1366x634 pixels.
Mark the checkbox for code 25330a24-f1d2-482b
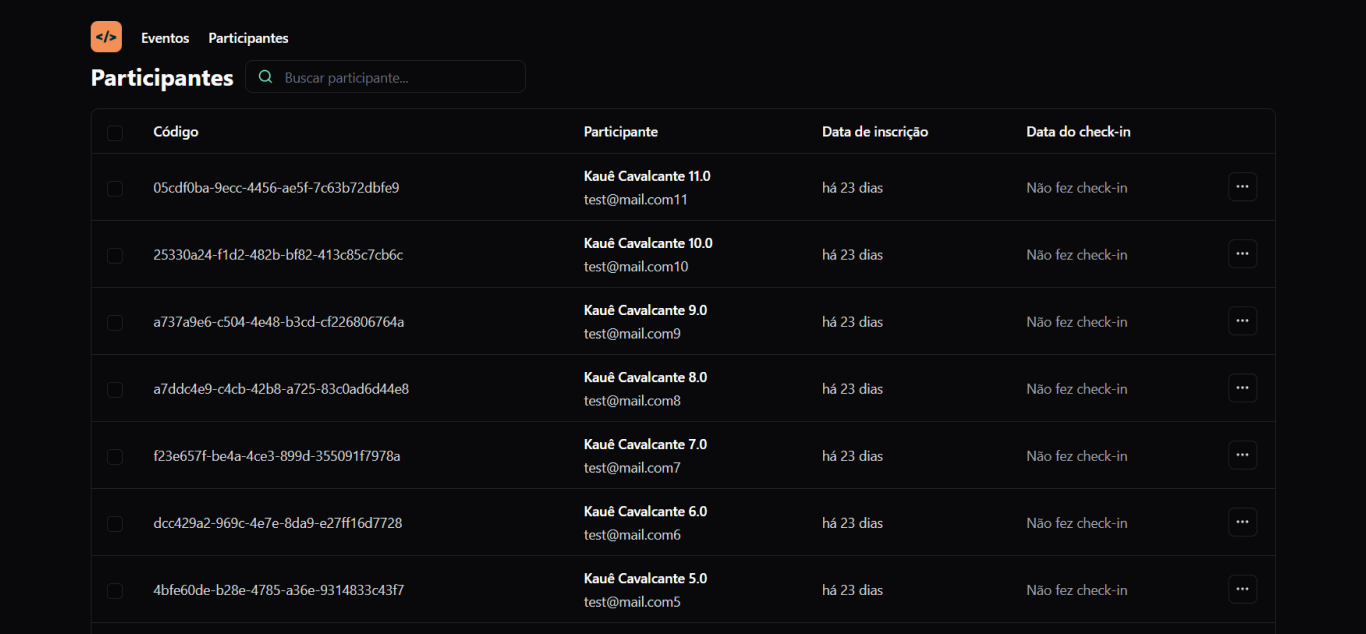coord(115,256)
